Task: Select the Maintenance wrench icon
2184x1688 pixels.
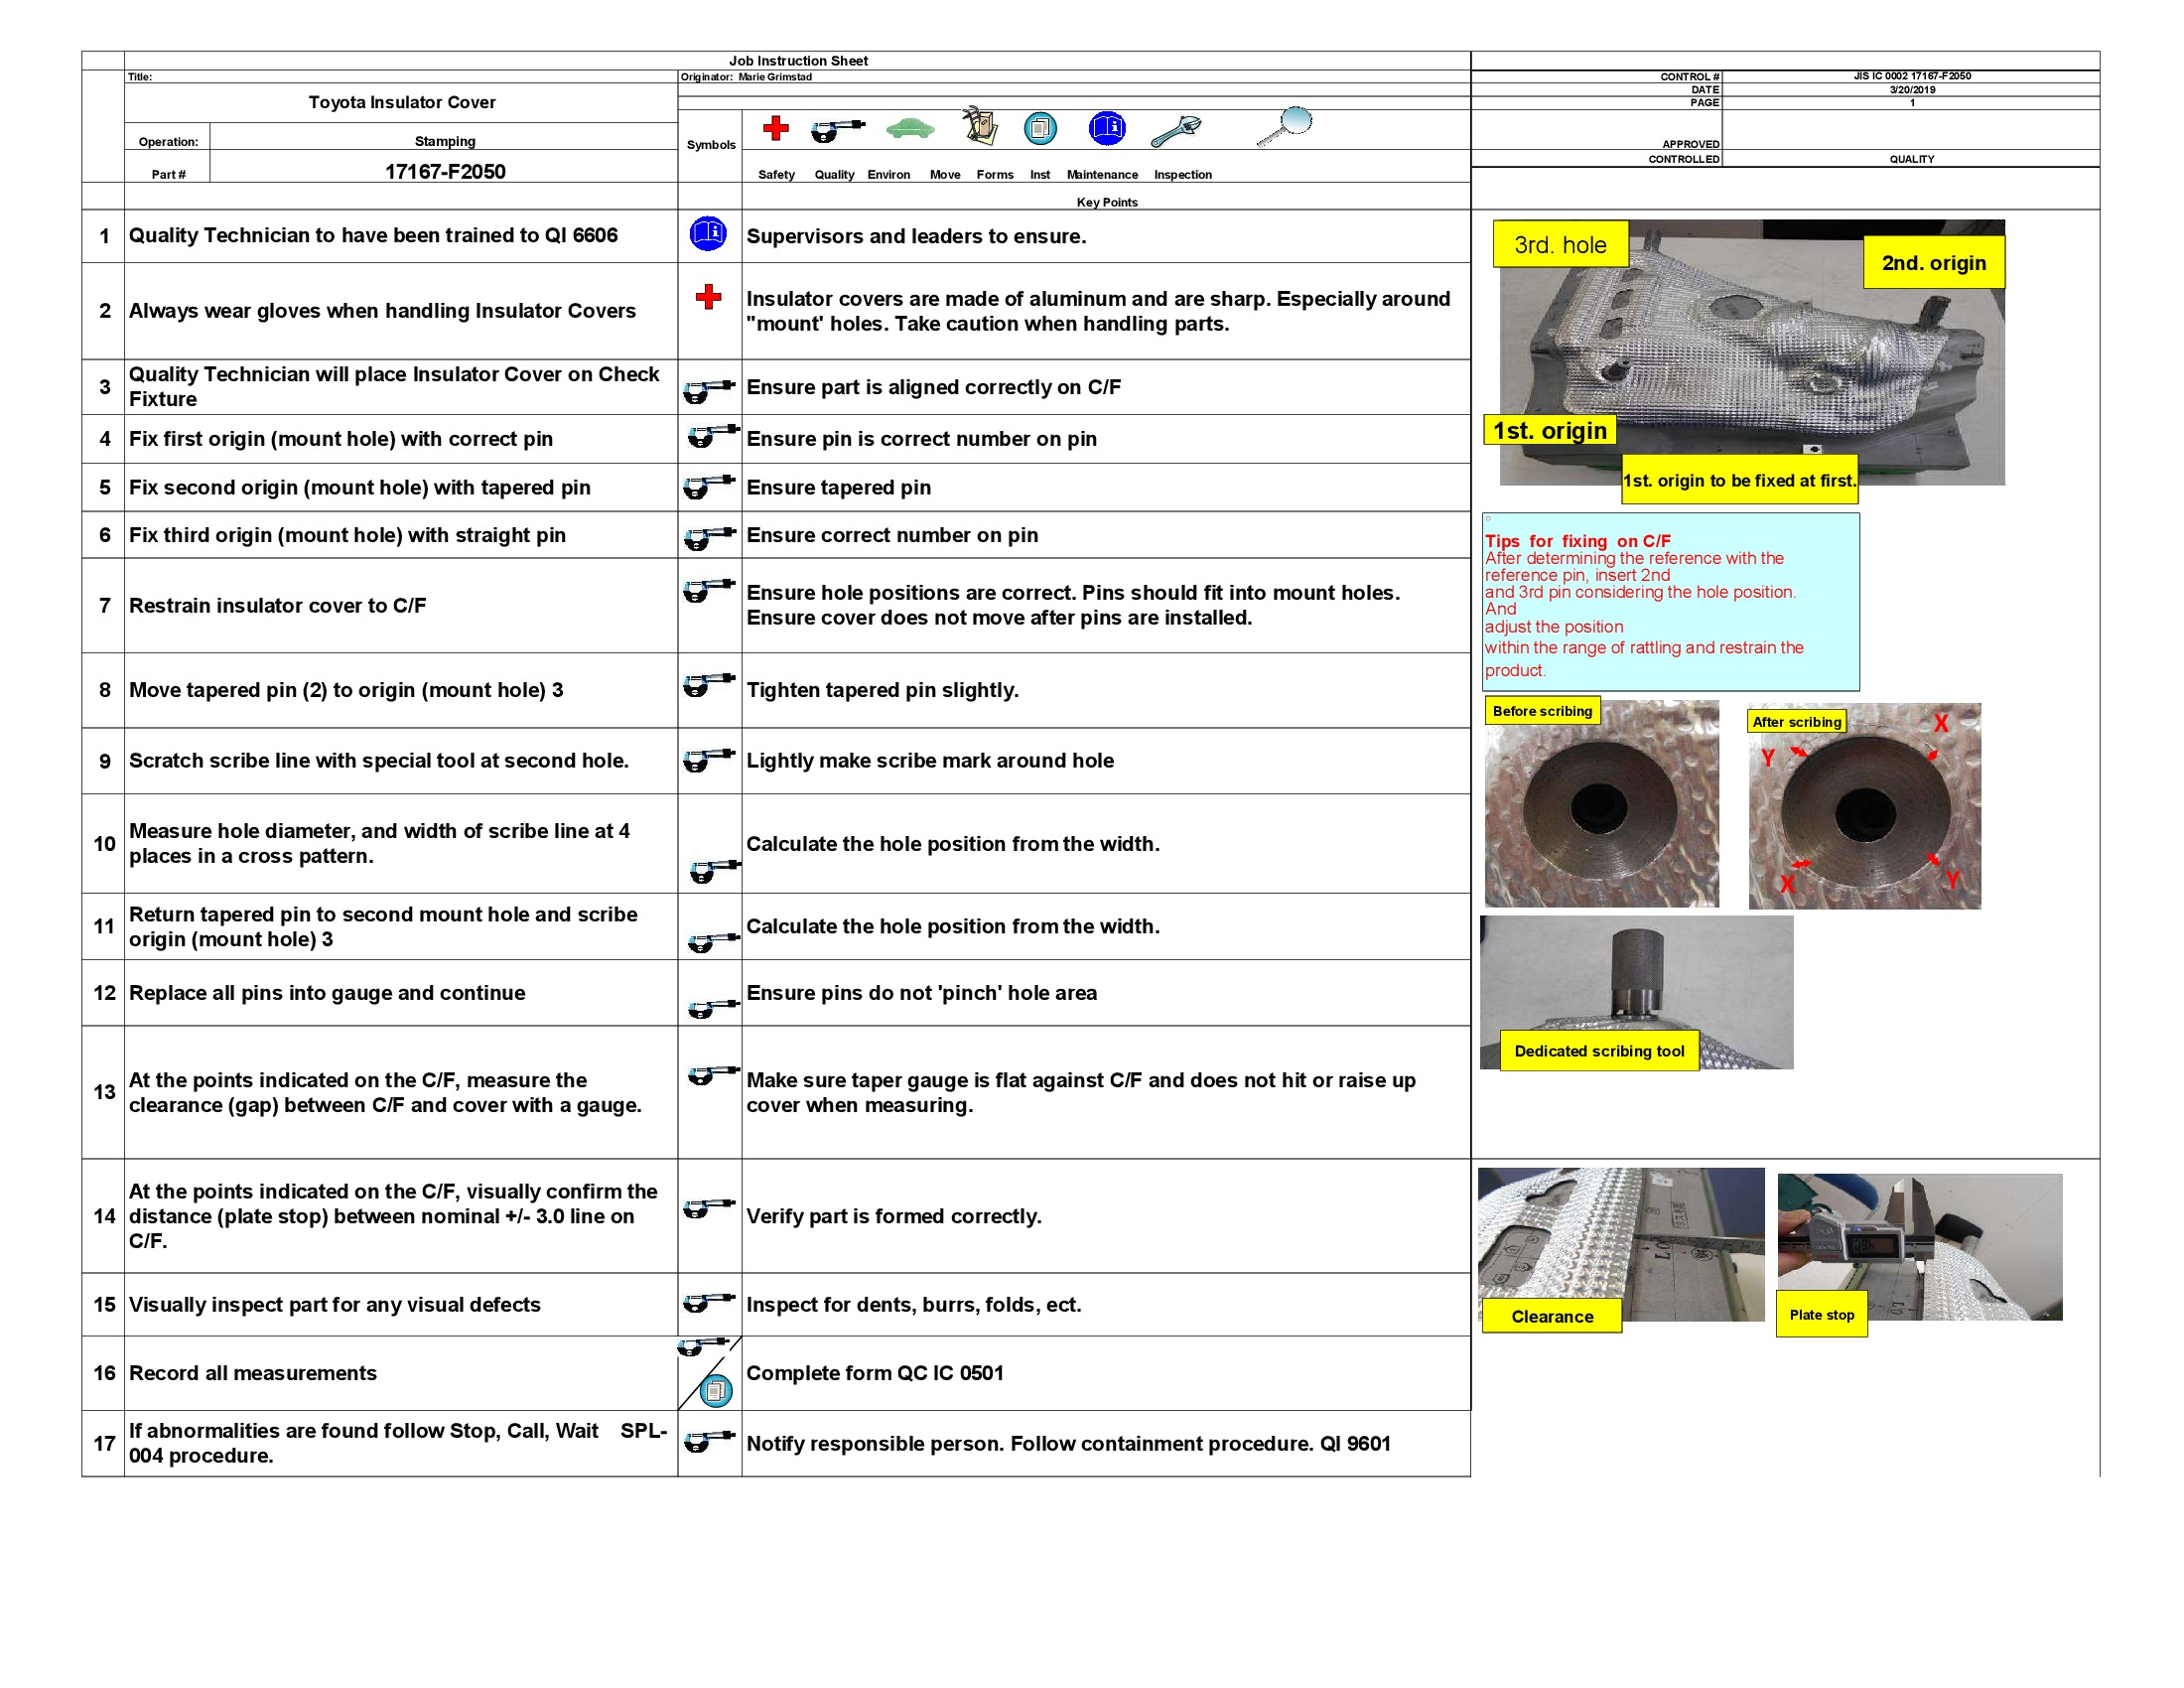Action: [1175, 130]
